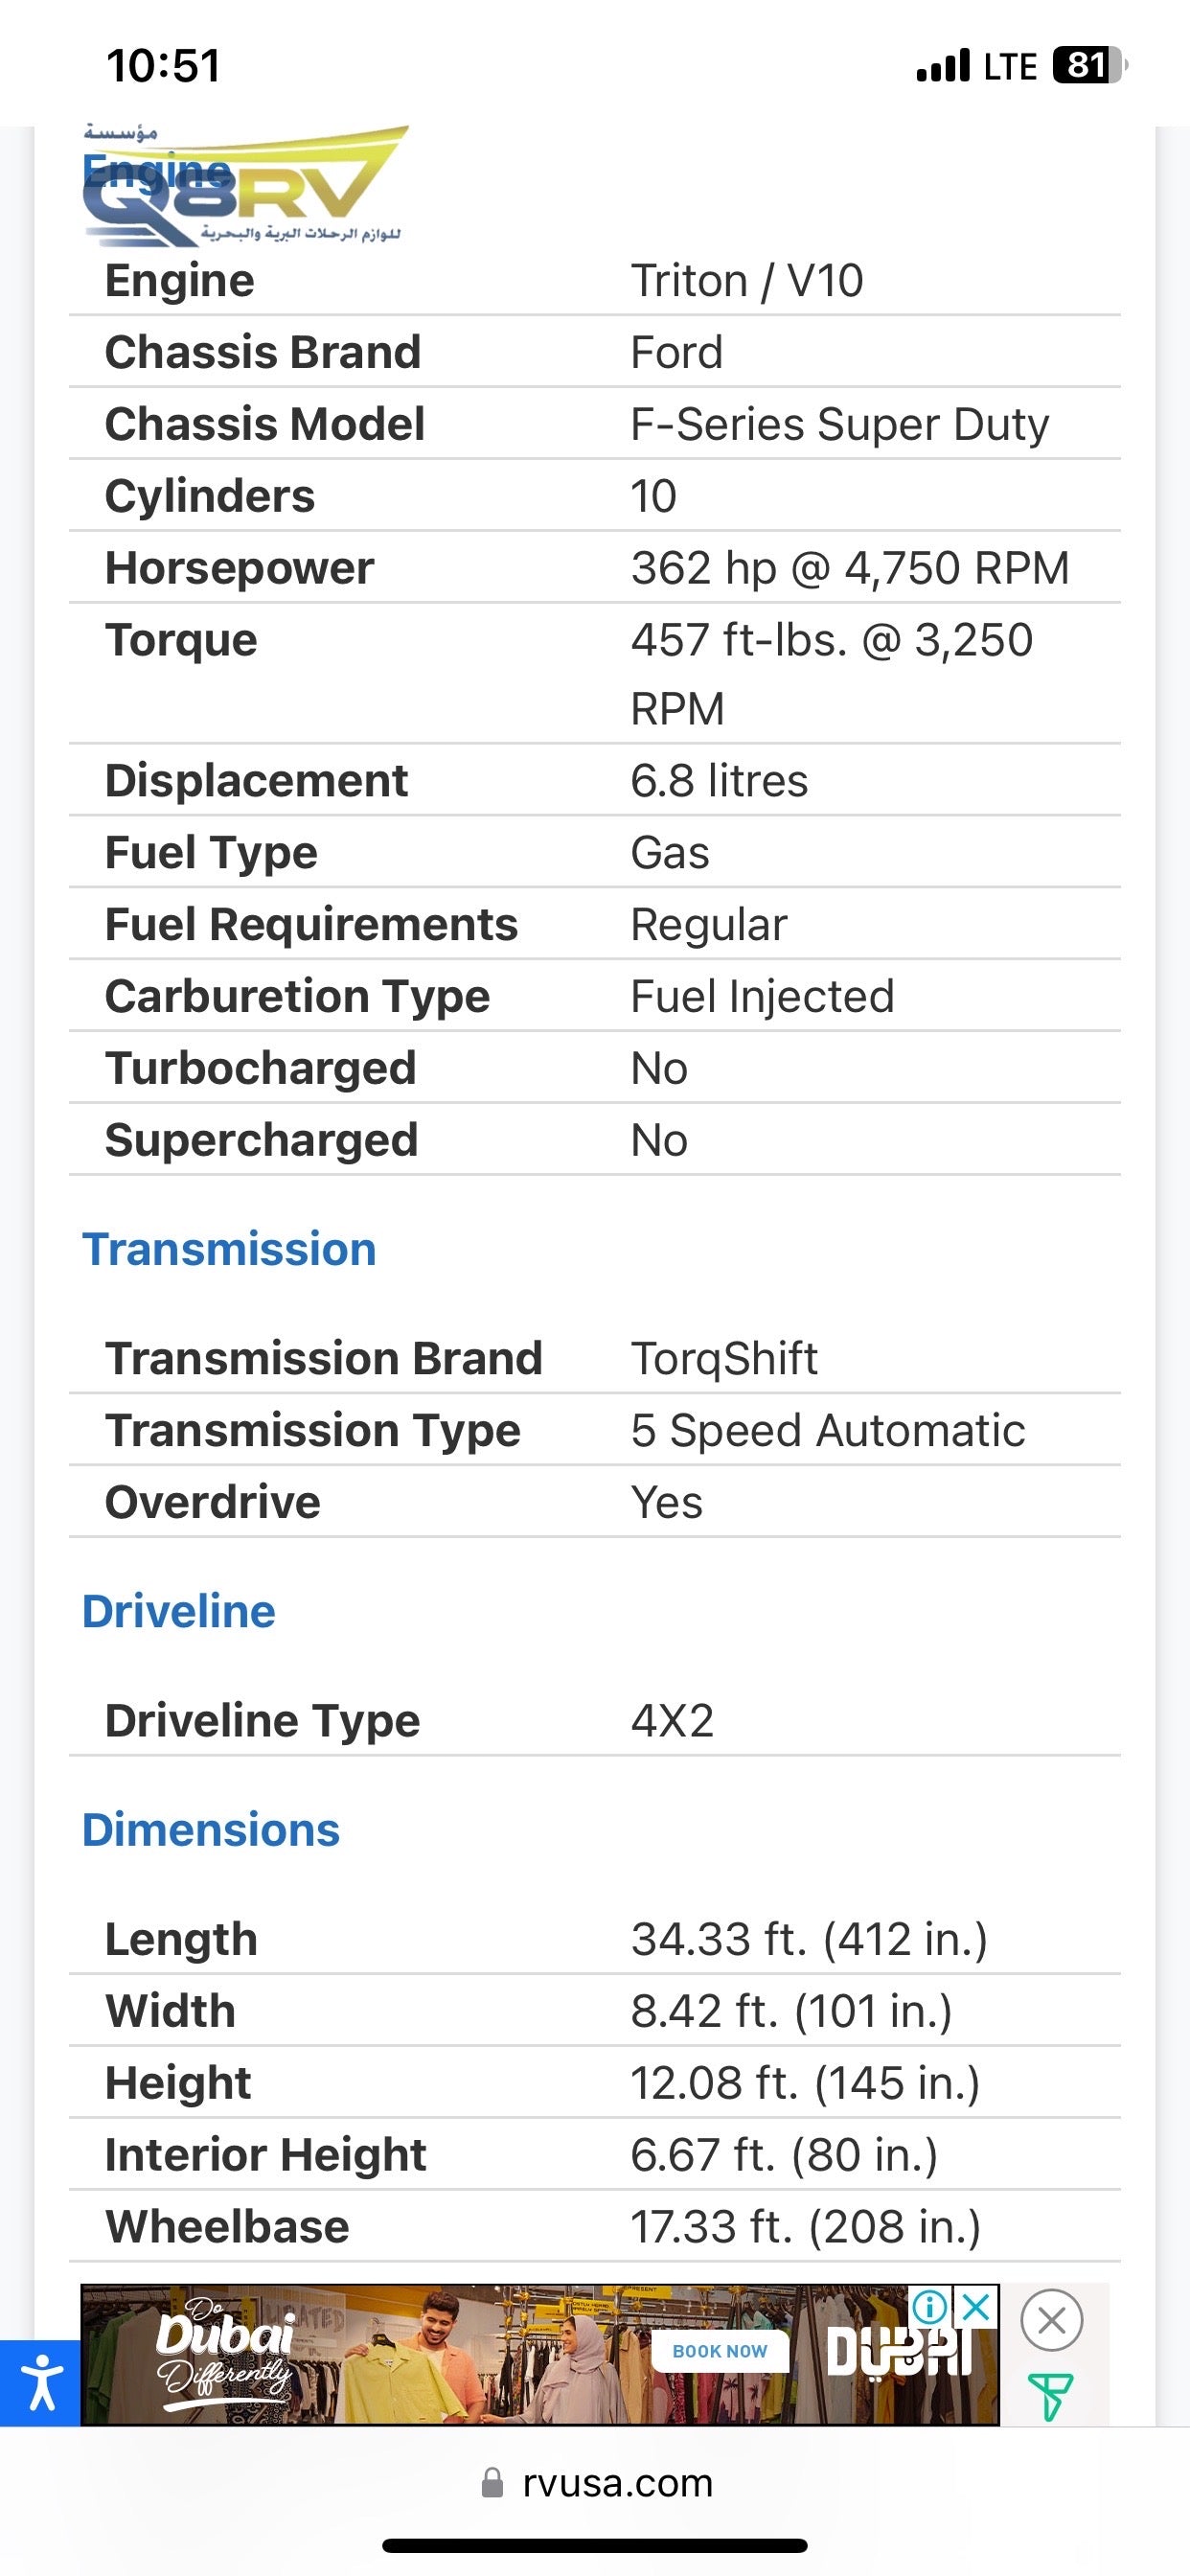Select the Driveline section heading
Image resolution: width=1190 pixels, height=2576 pixels.
coord(179,1611)
